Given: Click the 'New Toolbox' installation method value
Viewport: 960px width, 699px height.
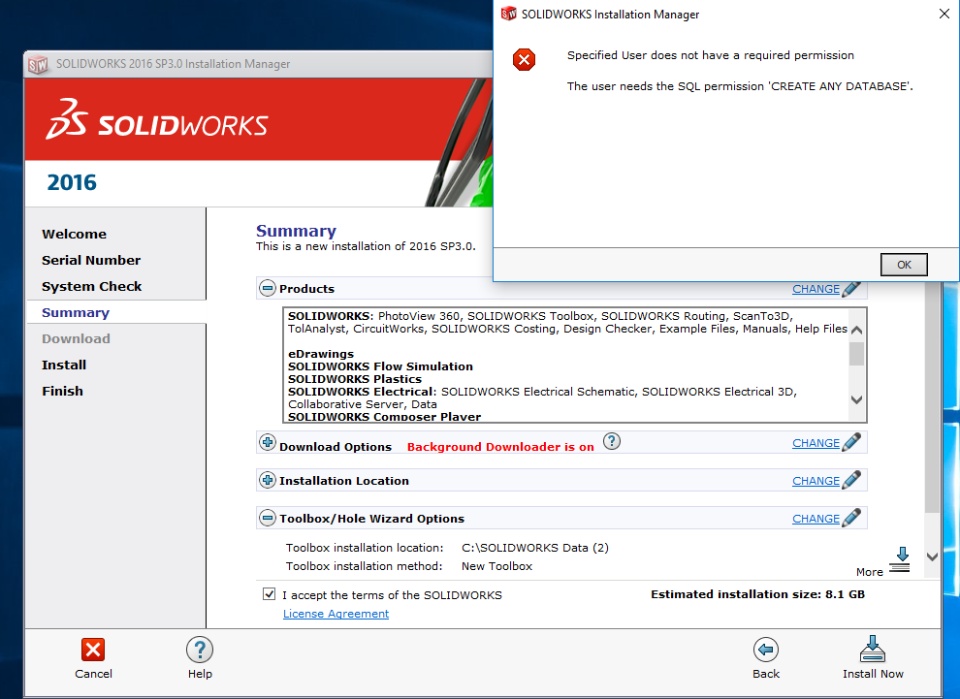Looking at the screenshot, I should click(497, 566).
